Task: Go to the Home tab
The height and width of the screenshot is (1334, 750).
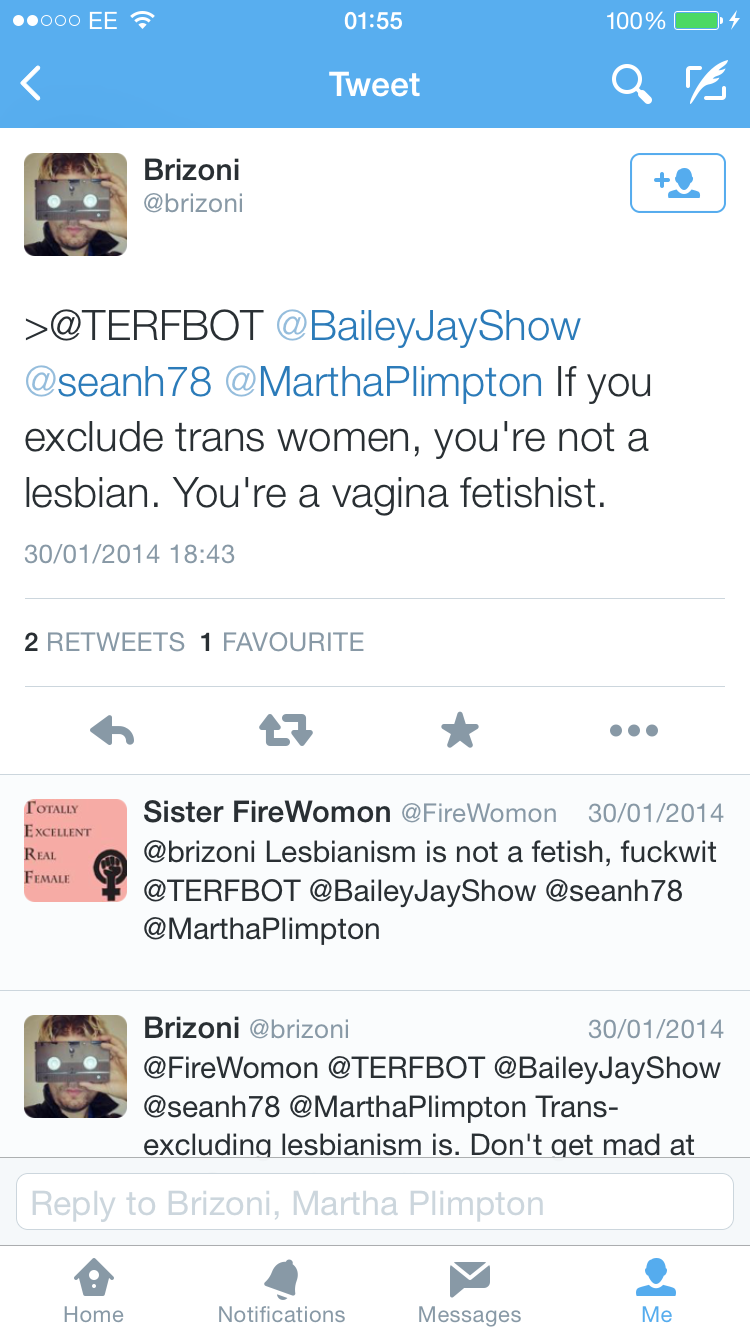Action: coord(93,1291)
